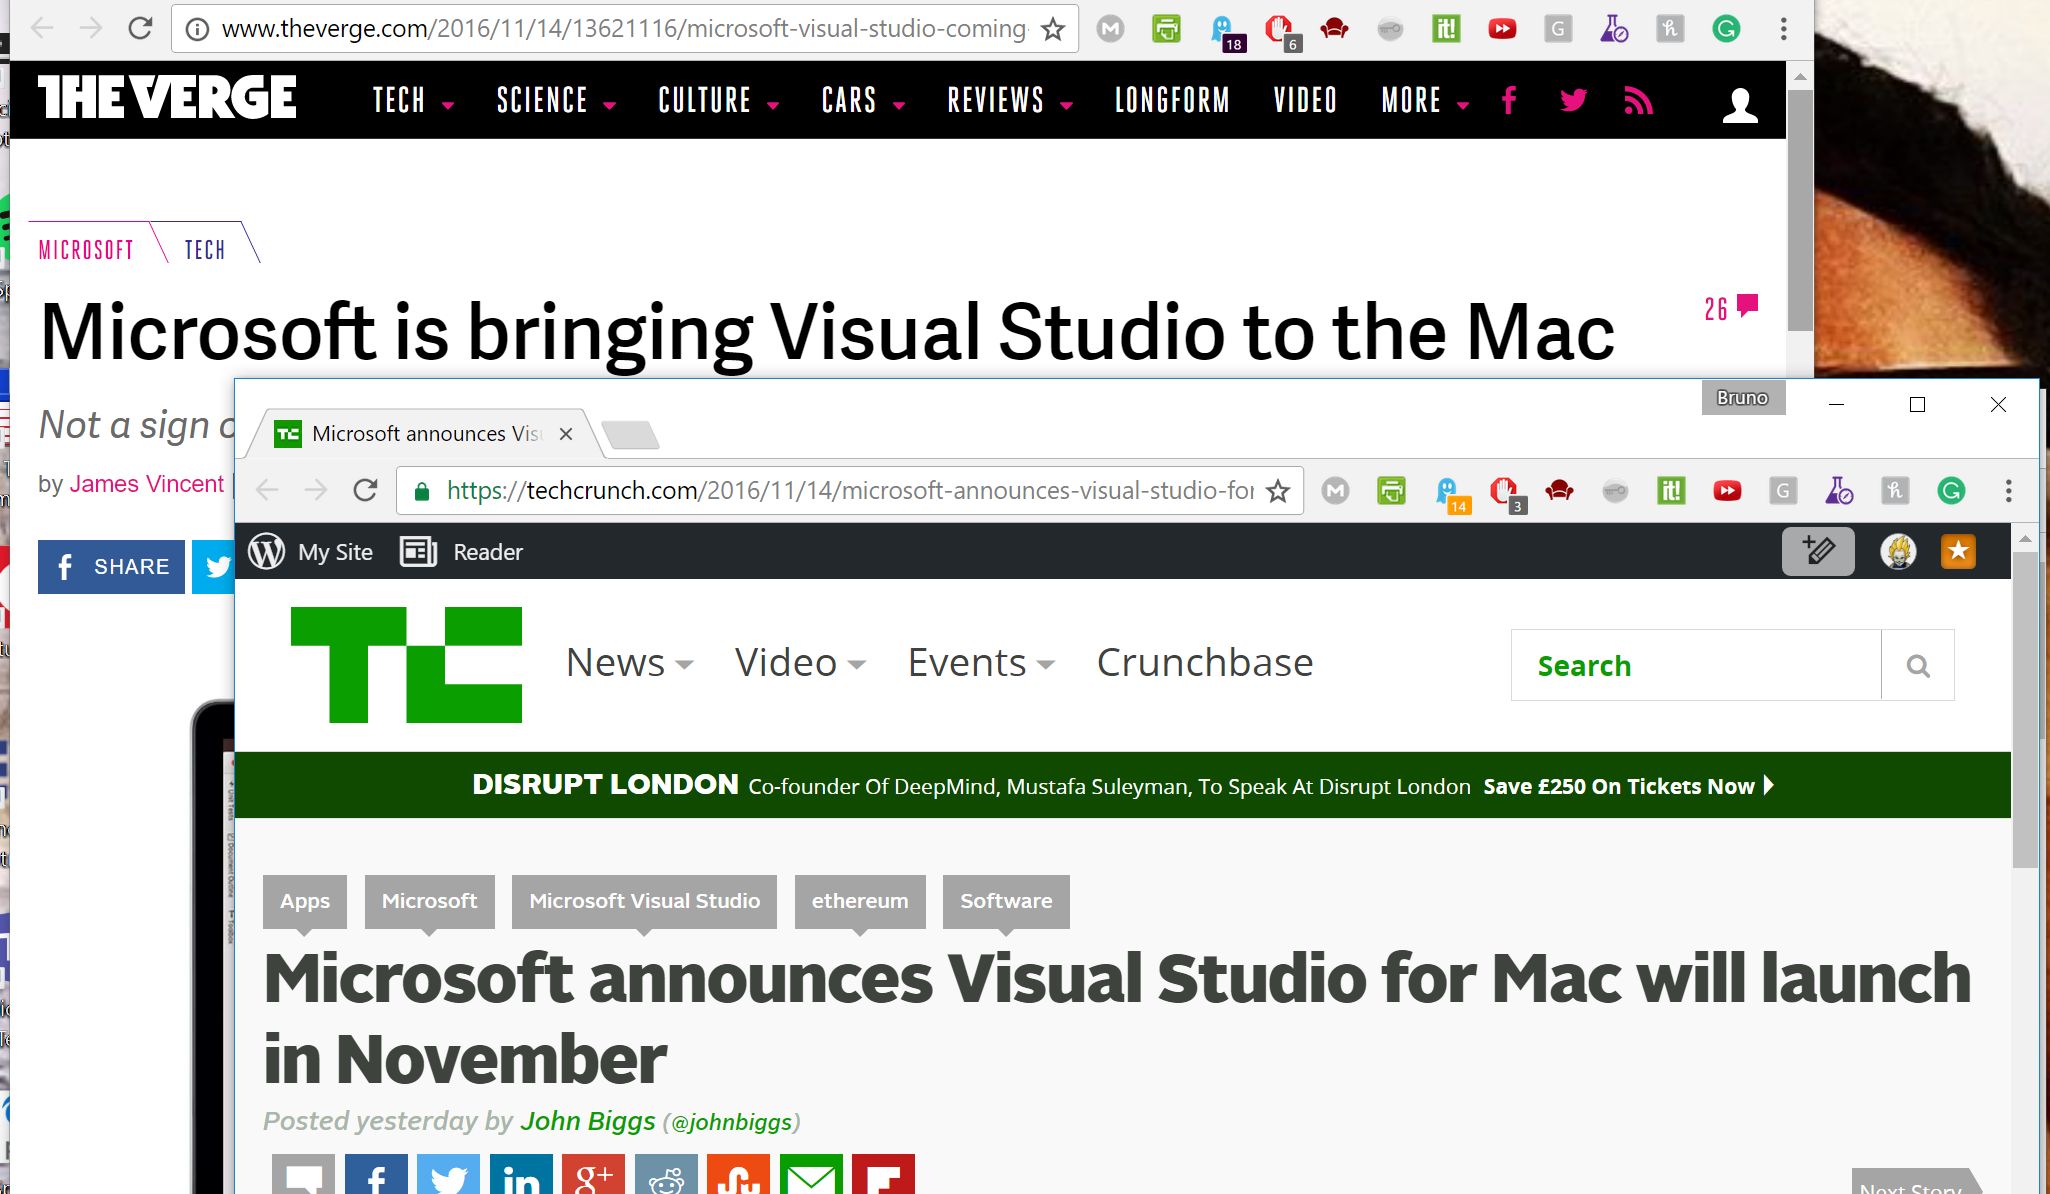Viewport: 2050px width, 1194px height.
Task: Open WordPress new post pencil icon
Action: click(x=1817, y=551)
